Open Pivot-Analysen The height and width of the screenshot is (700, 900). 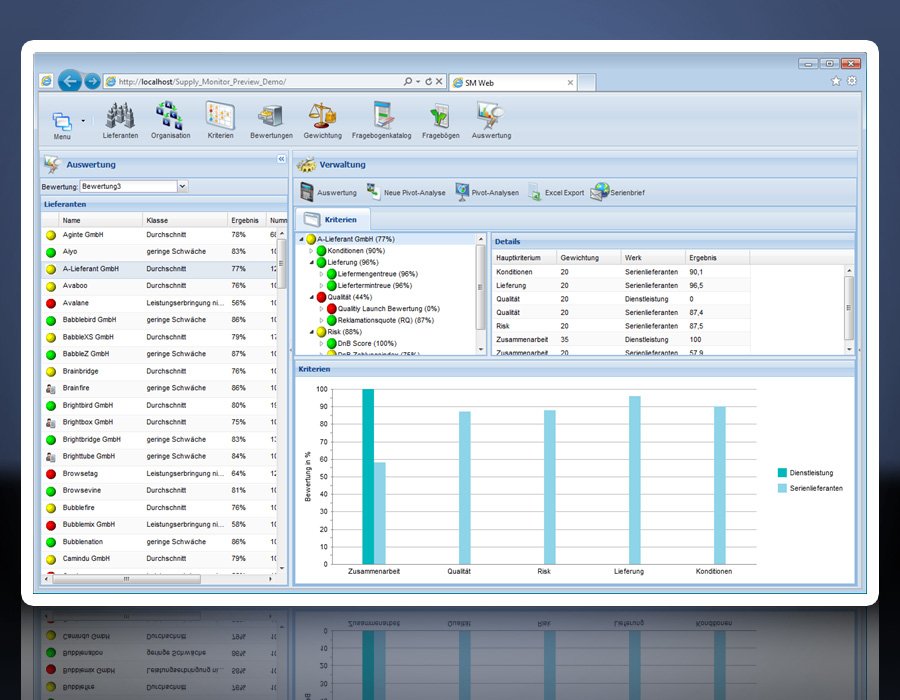coord(487,192)
